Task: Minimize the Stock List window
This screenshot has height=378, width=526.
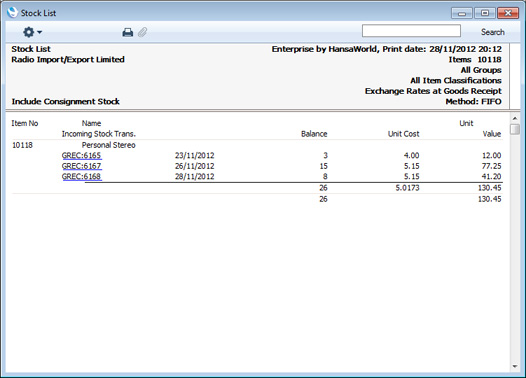Action: point(462,13)
